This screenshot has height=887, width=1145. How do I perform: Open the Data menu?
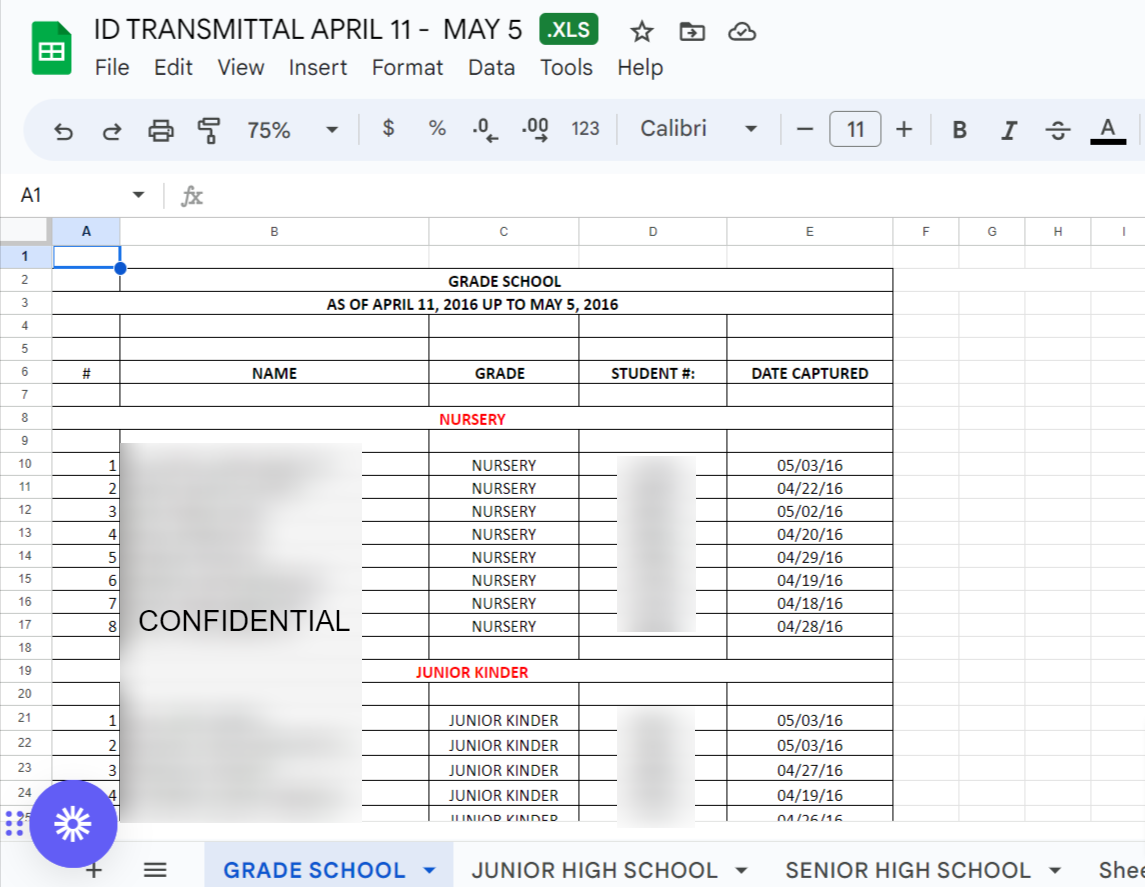point(491,67)
